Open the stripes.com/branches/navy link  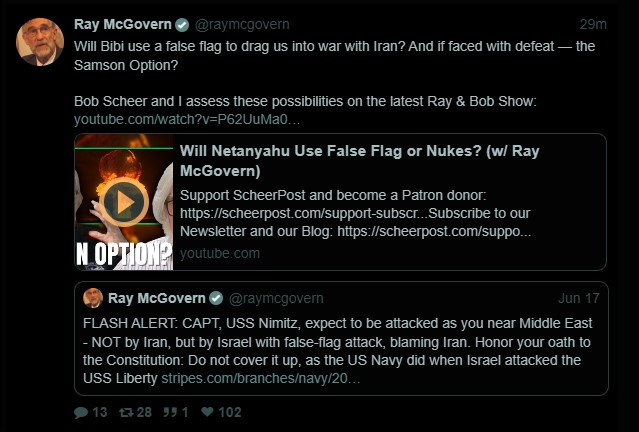point(261,379)
